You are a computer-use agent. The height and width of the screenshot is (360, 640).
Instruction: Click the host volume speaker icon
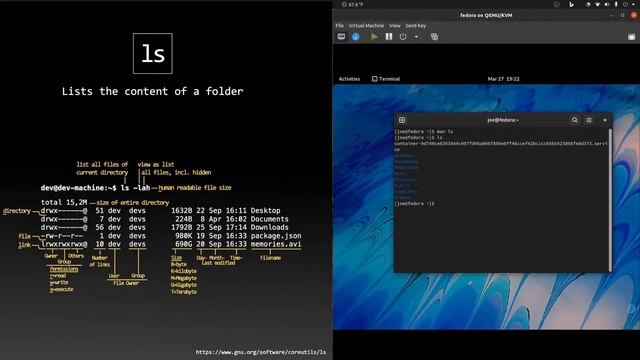607,4
